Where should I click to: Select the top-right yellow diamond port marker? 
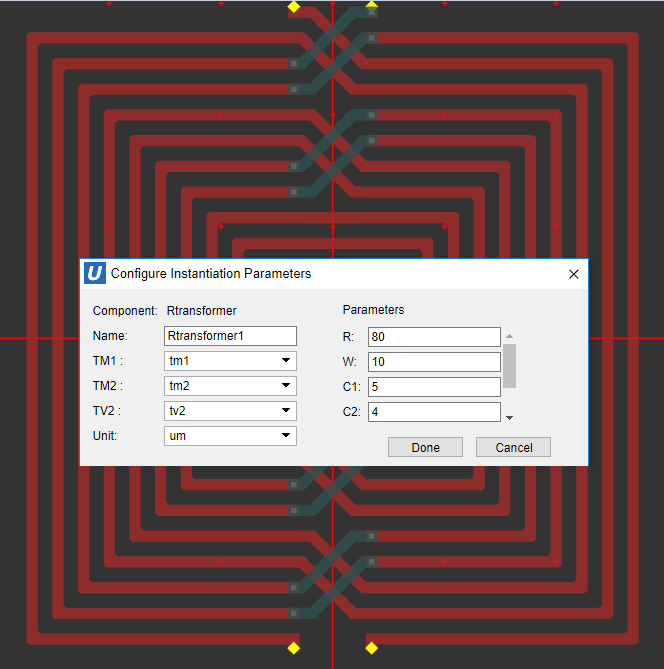(x=371, y=6)
